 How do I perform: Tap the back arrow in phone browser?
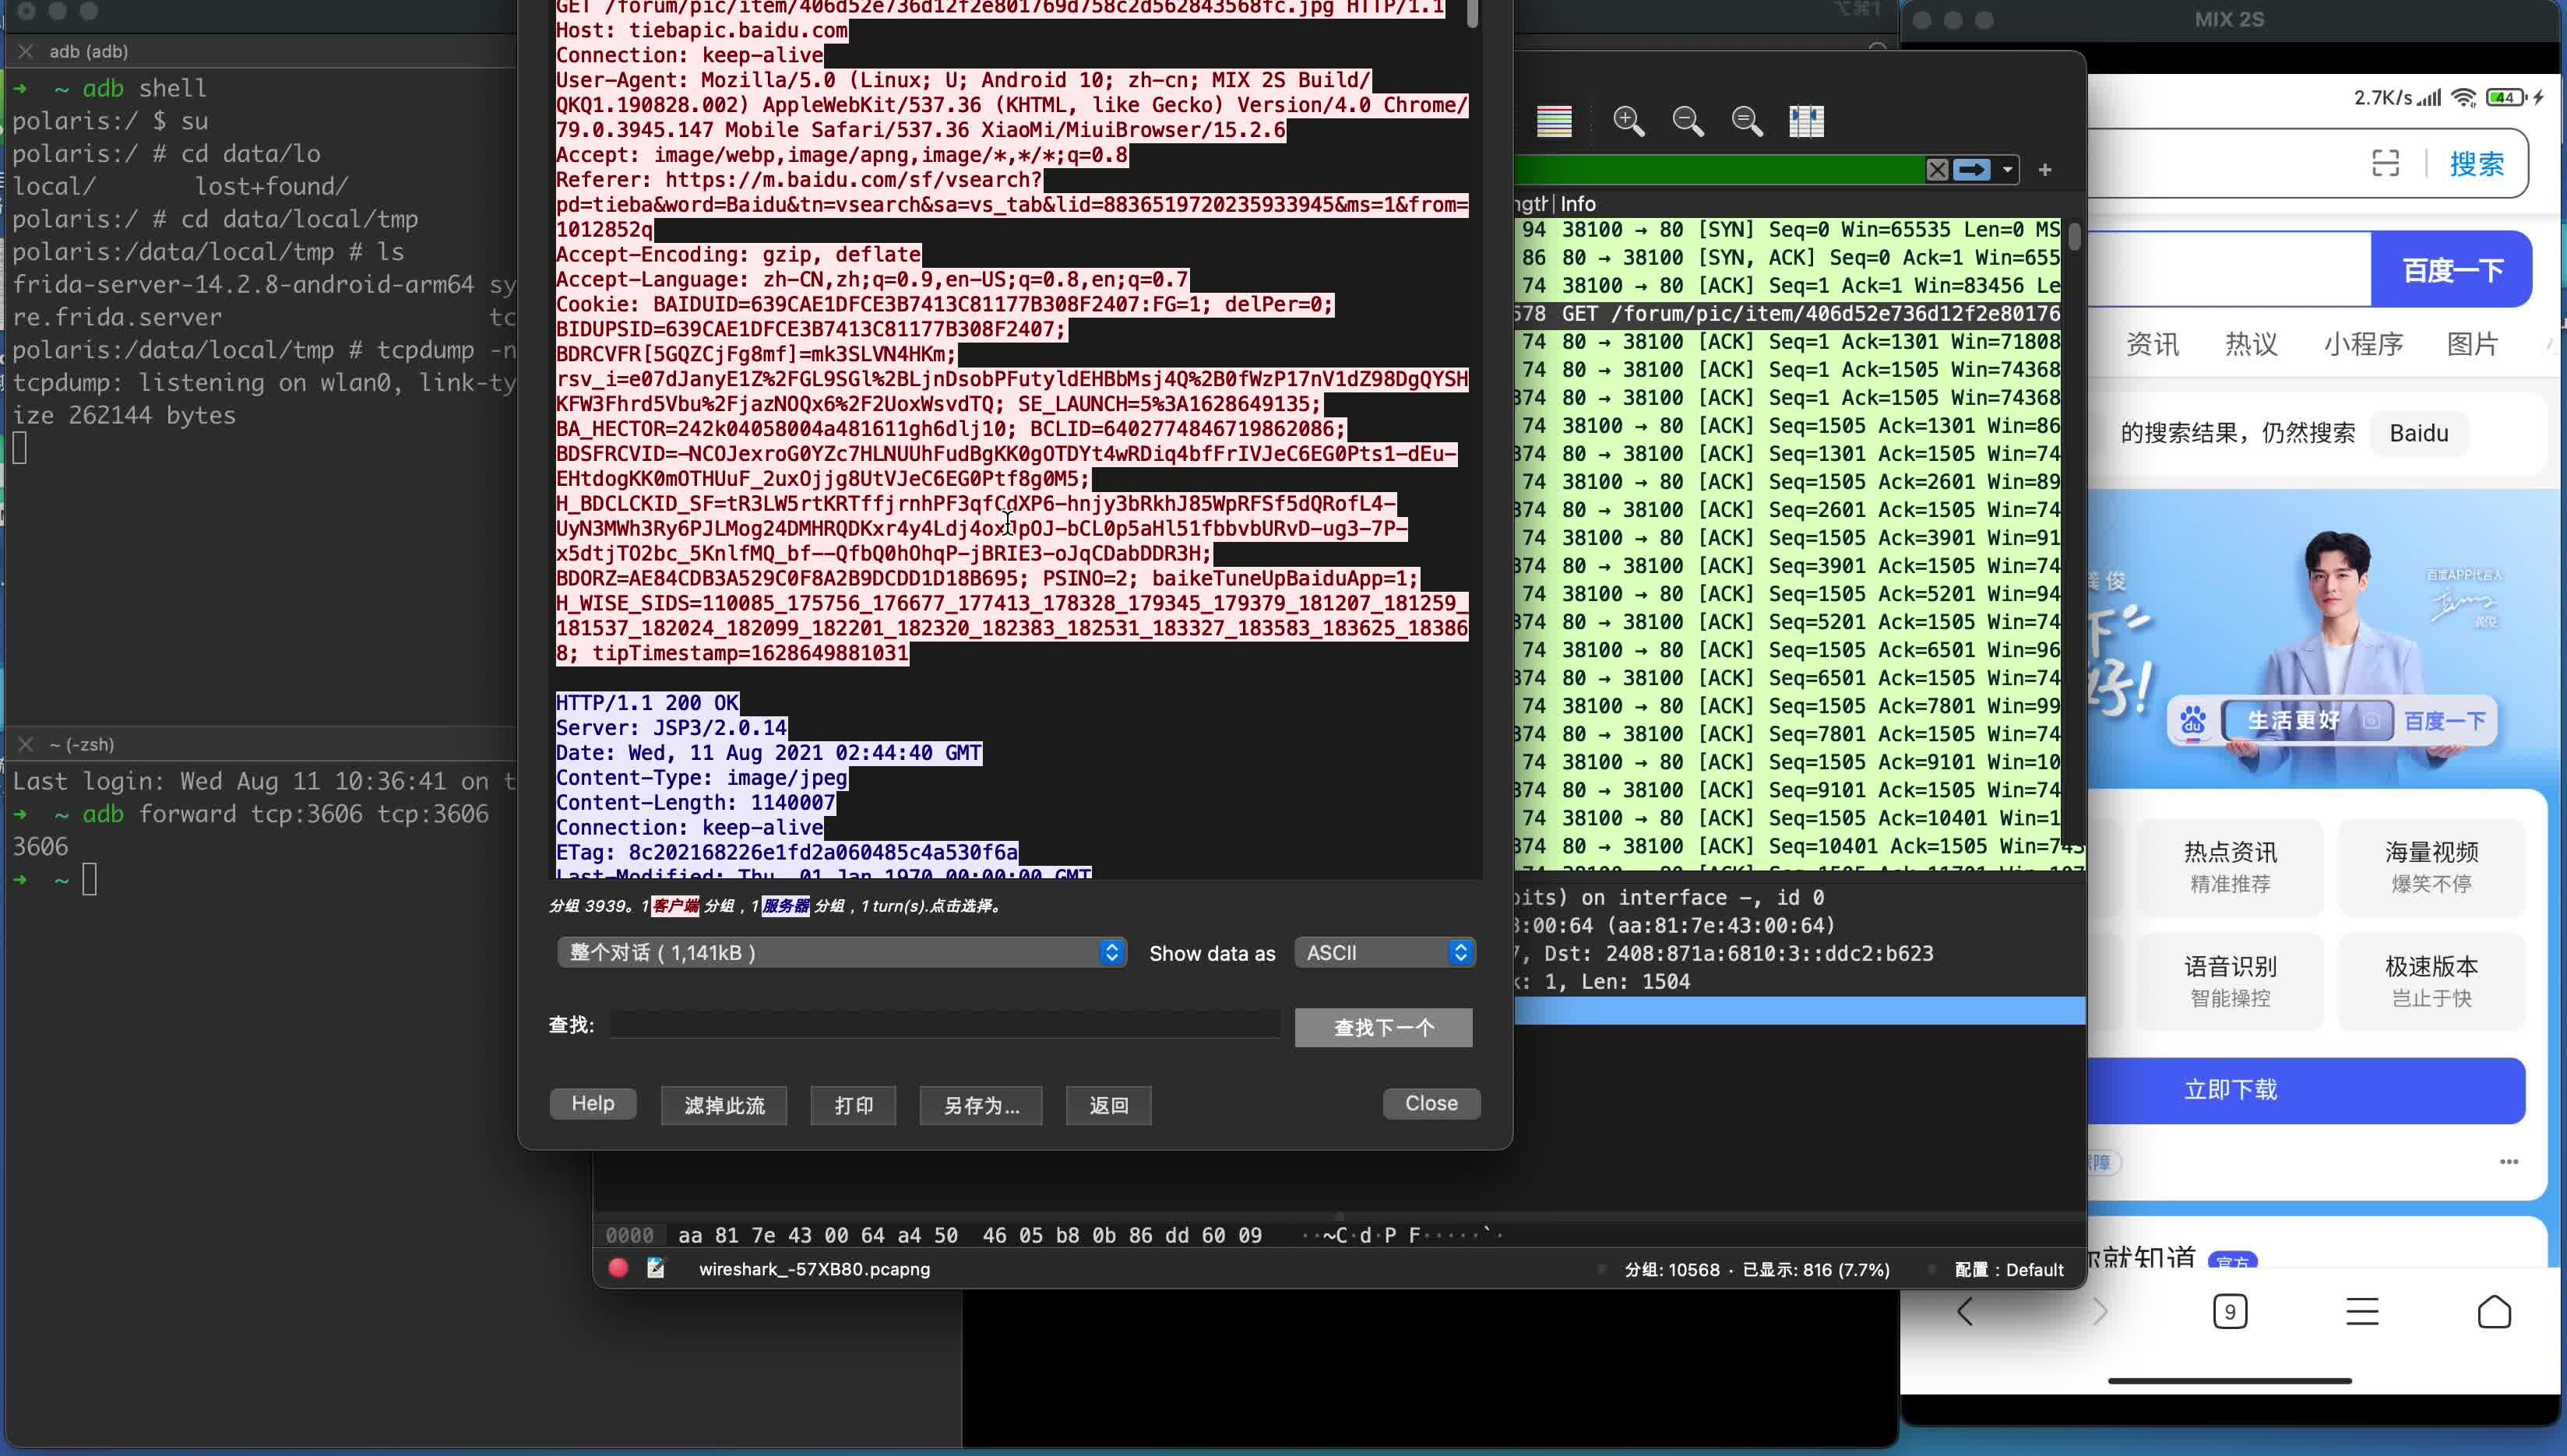[x=1966, y=1311]
